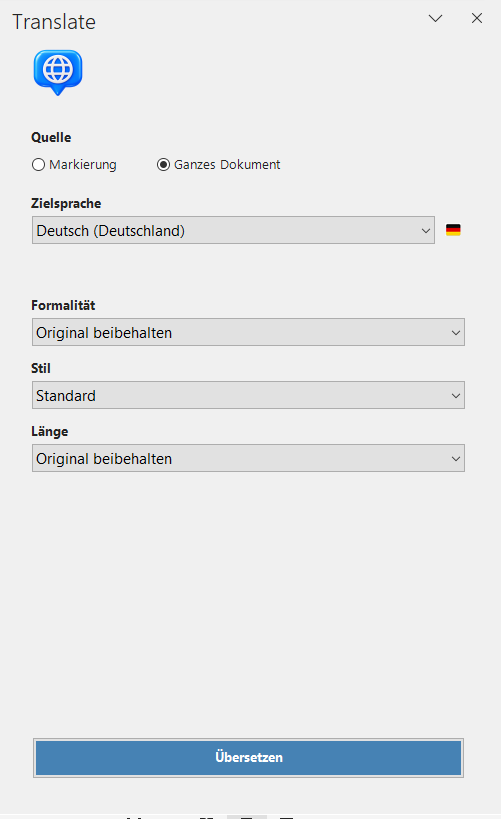Click the Stil dropdown arrow
501x819 pixels.
coord(456,396)
